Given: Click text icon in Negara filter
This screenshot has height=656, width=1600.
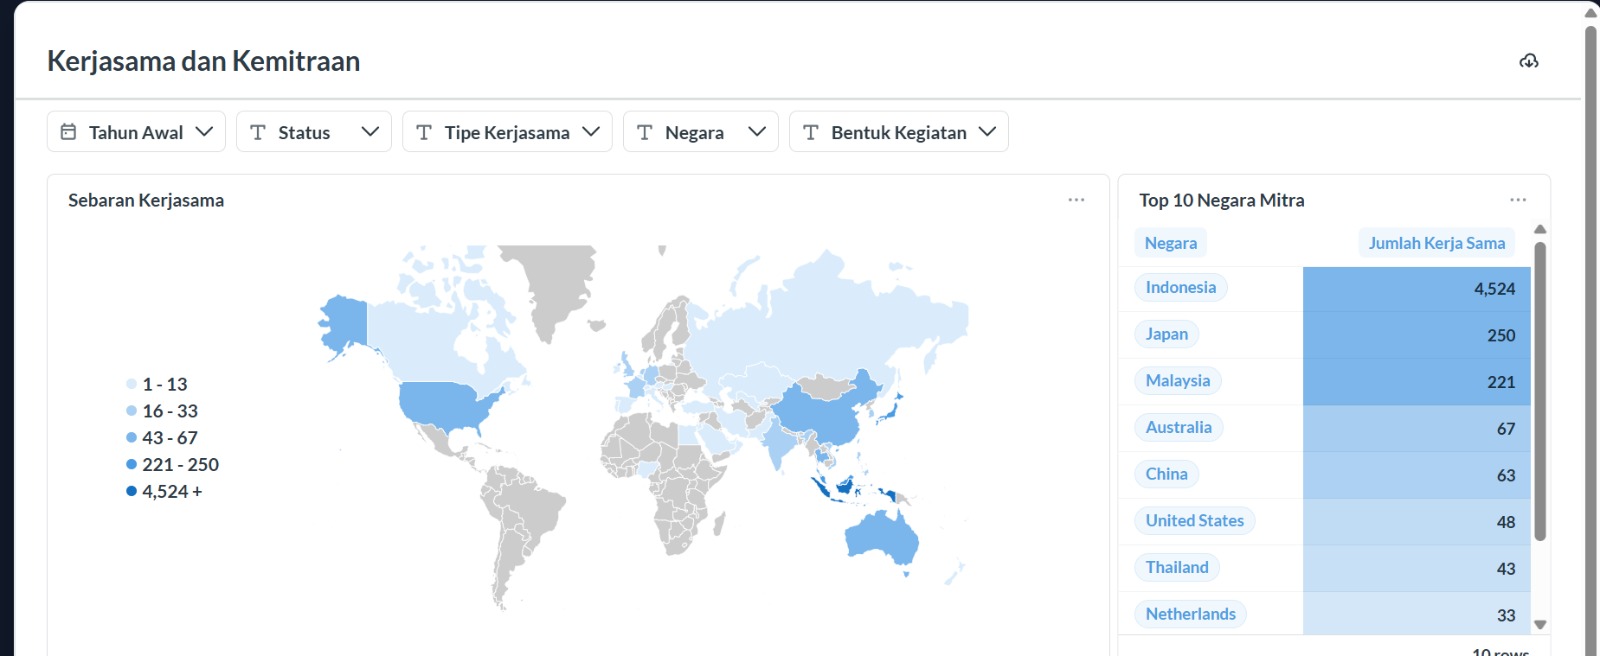Looking at the screenshot, I should [x=645, y=132].
